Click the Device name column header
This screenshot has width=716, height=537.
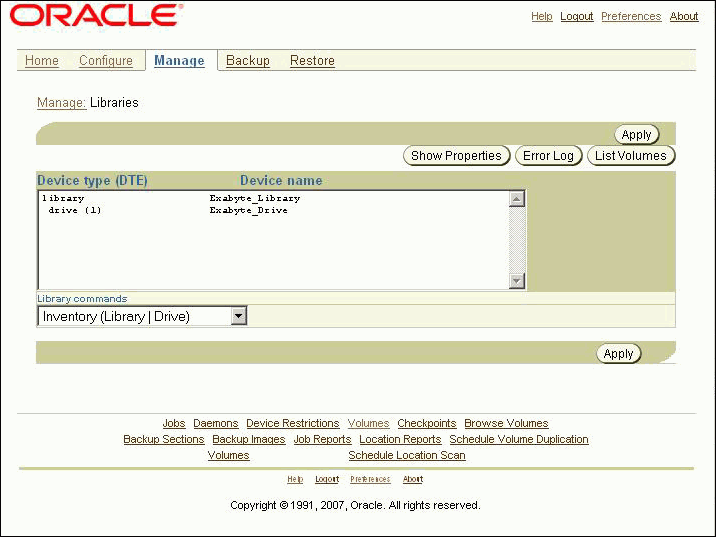(281, 180)
